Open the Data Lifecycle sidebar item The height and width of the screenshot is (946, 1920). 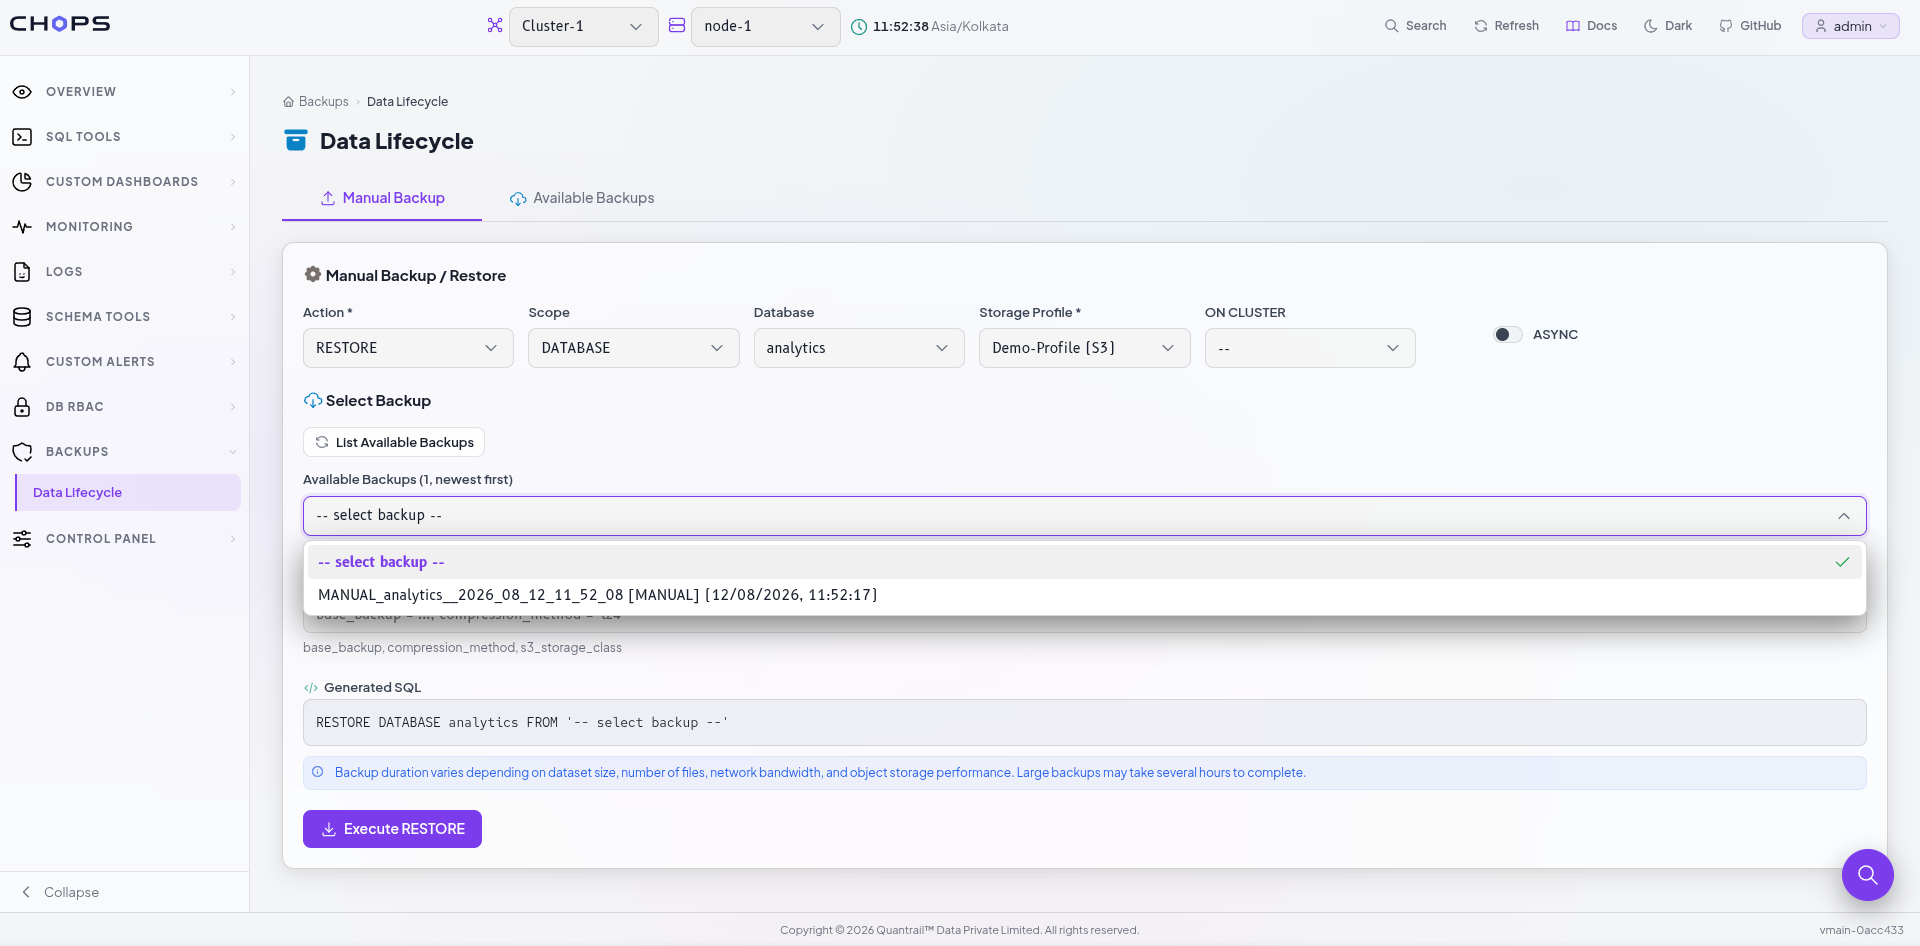click(x=128, y=493)
